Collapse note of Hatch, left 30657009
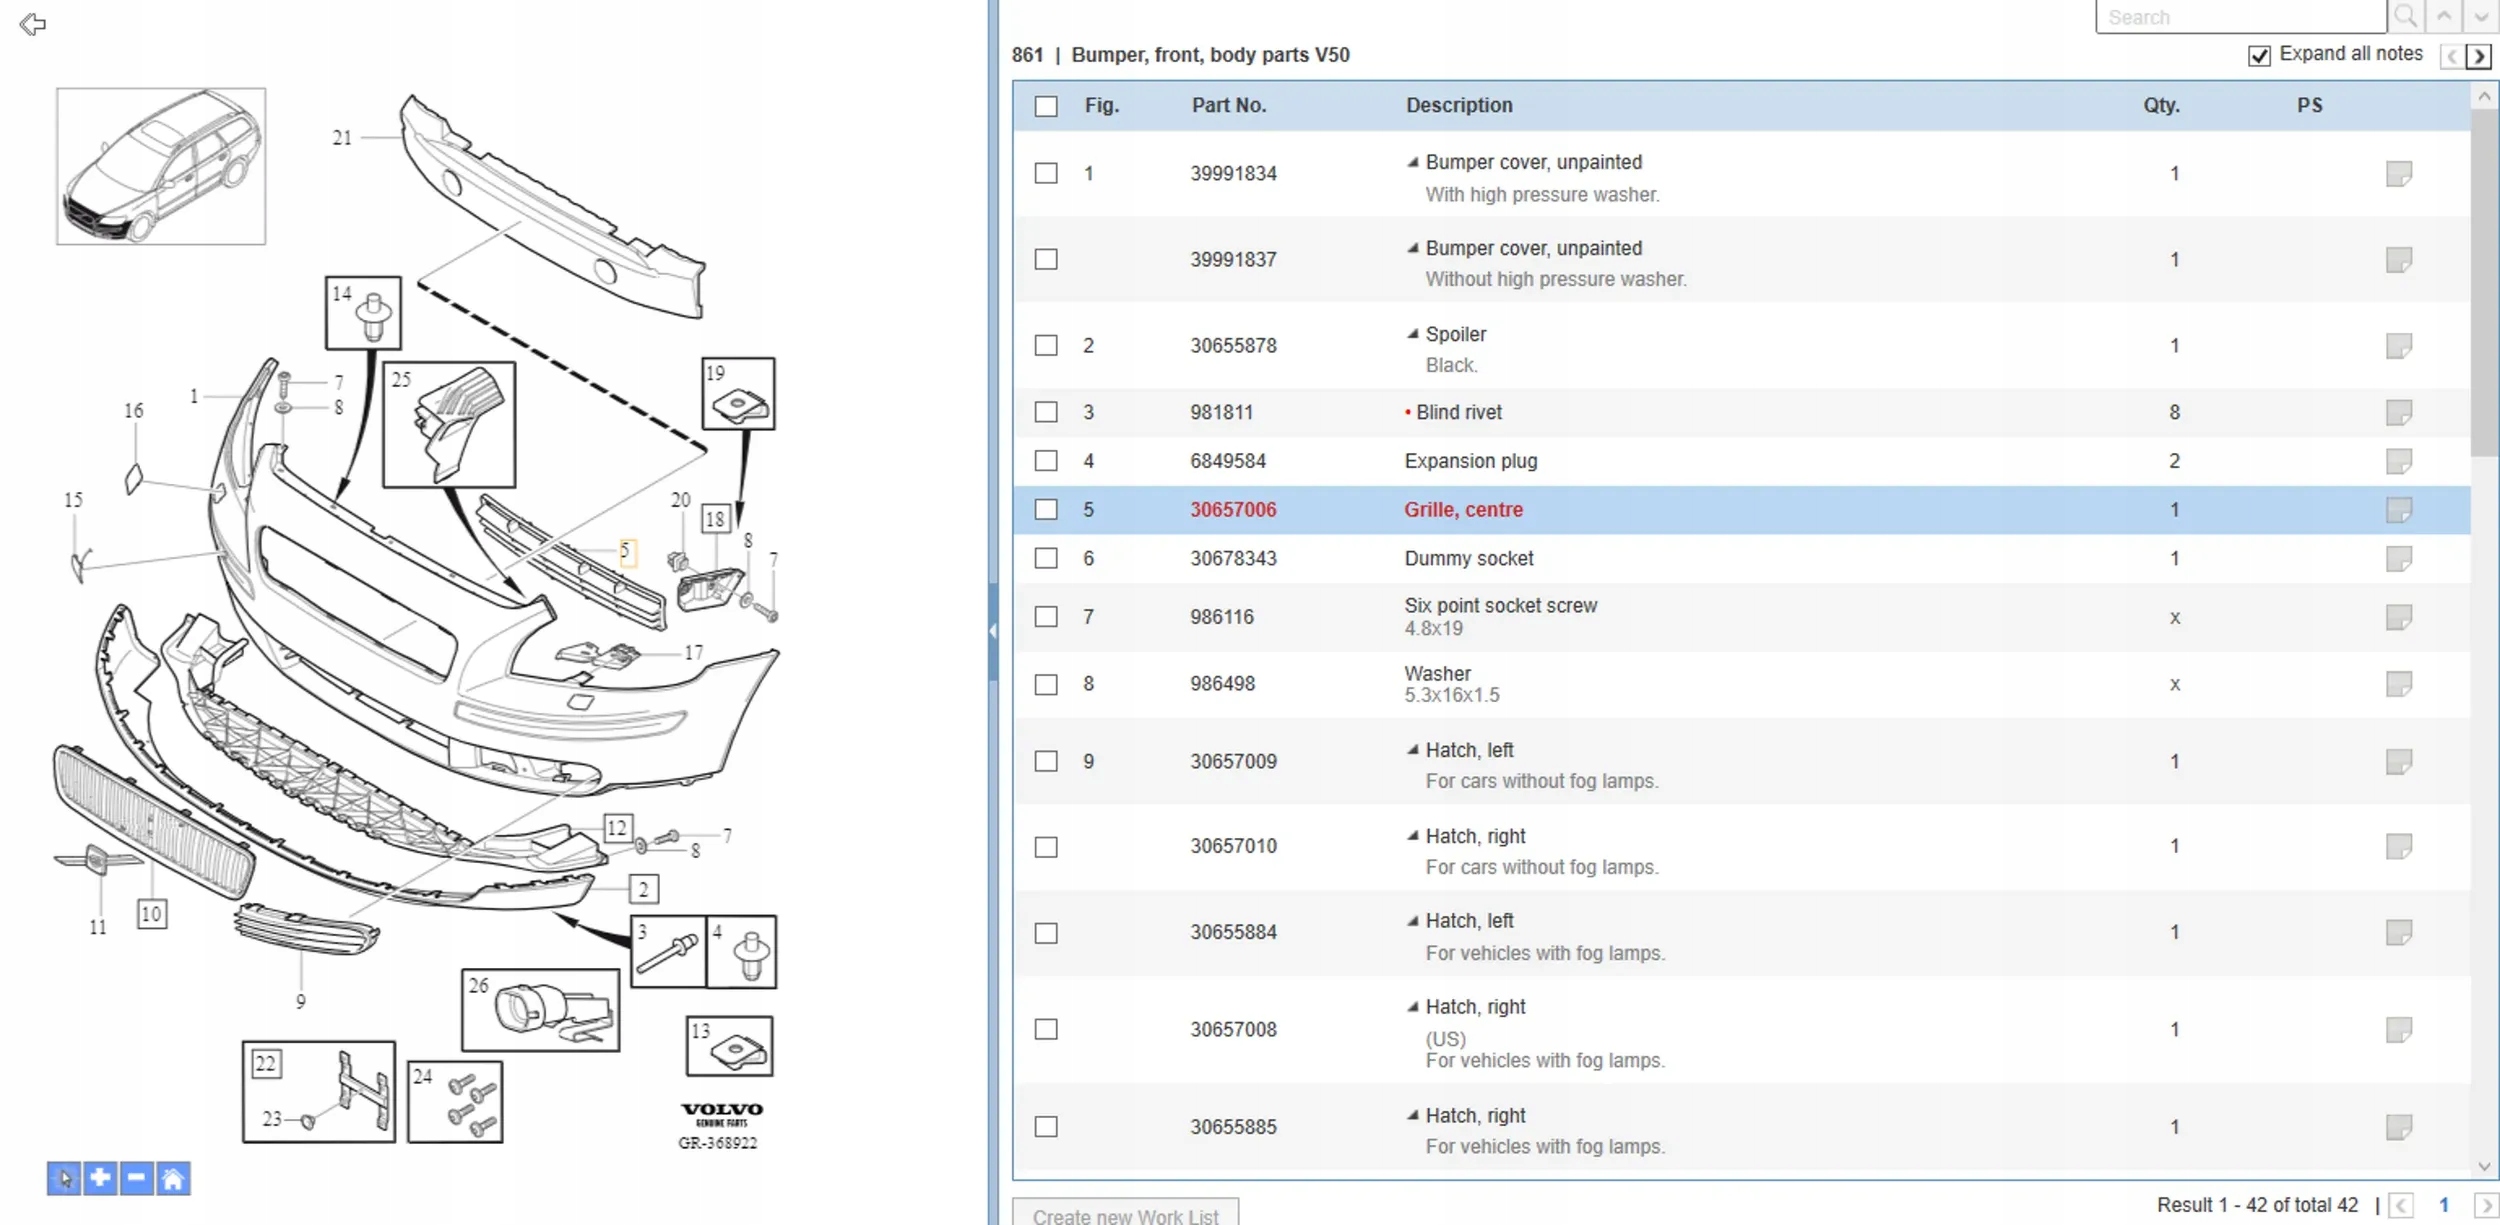The width and height of the screenshot is (2500, 1225). pos(1412,750)
